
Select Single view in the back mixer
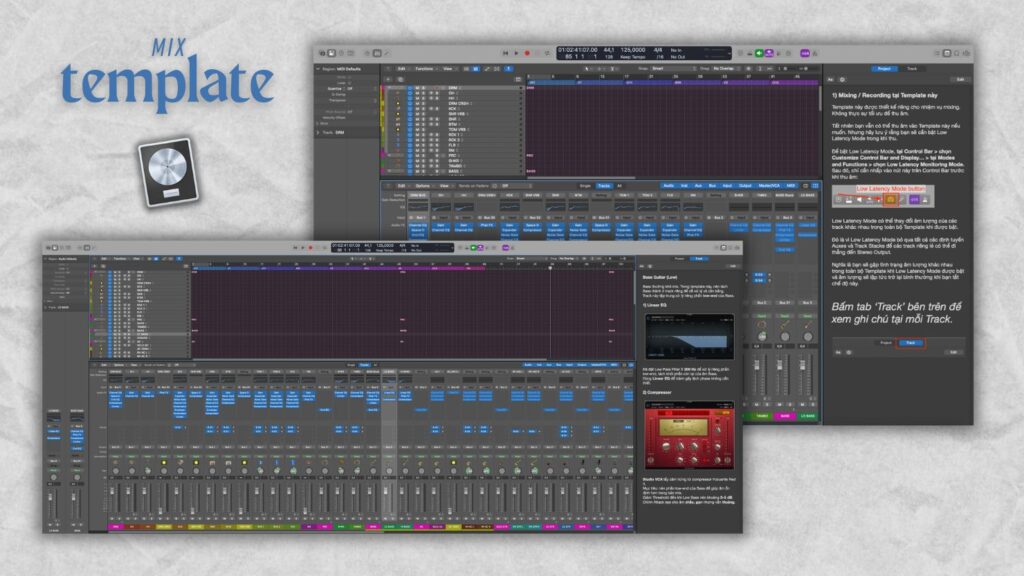(584, 185)
